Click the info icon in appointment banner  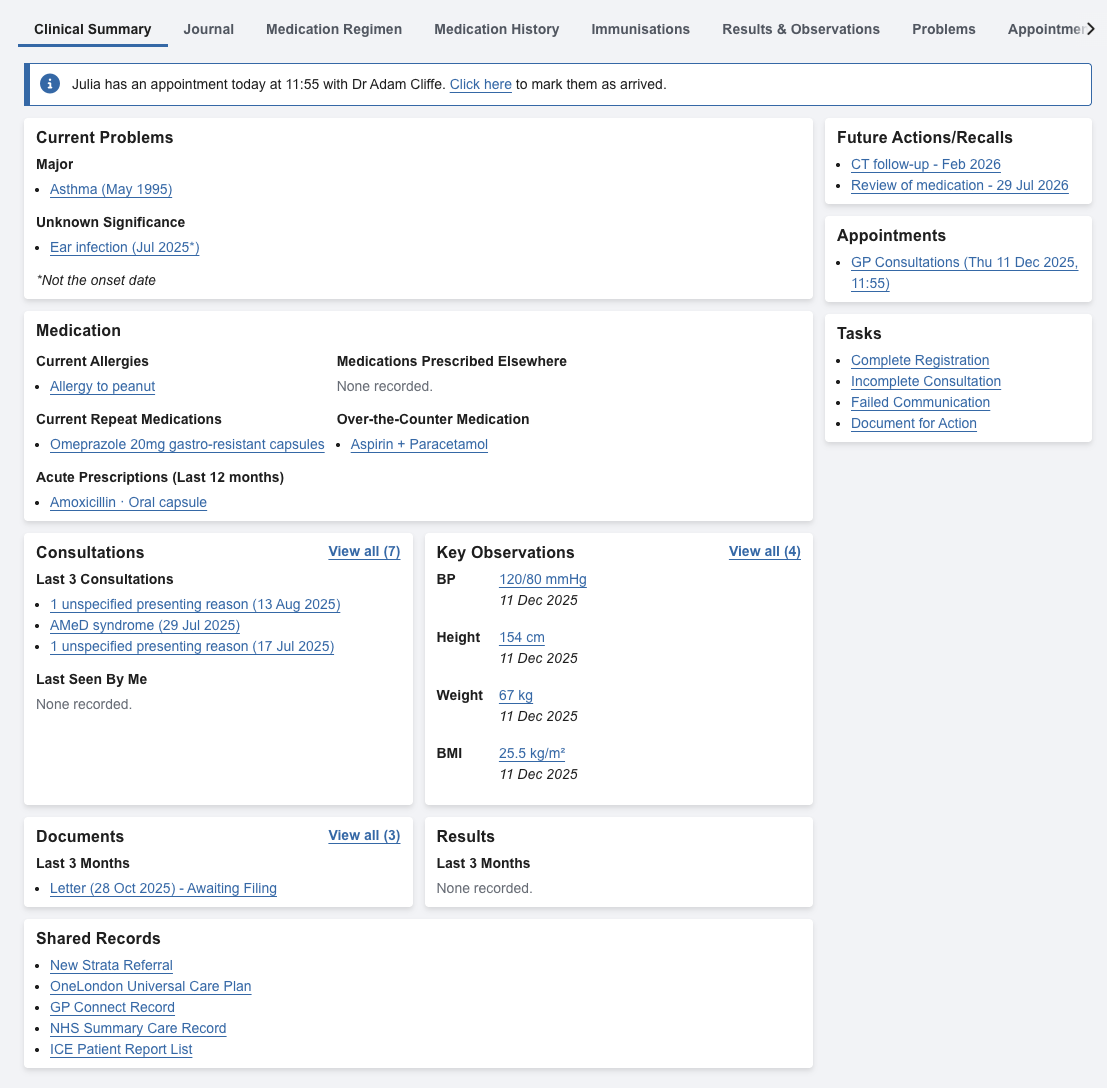[50, 84]
